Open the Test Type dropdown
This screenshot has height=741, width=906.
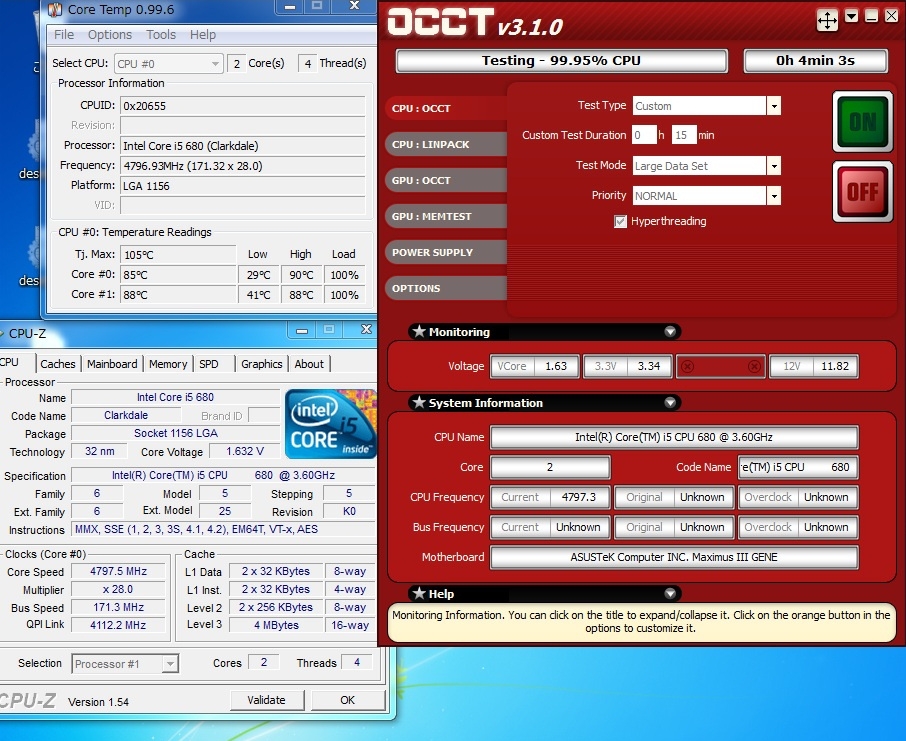(x=774, y=106)
